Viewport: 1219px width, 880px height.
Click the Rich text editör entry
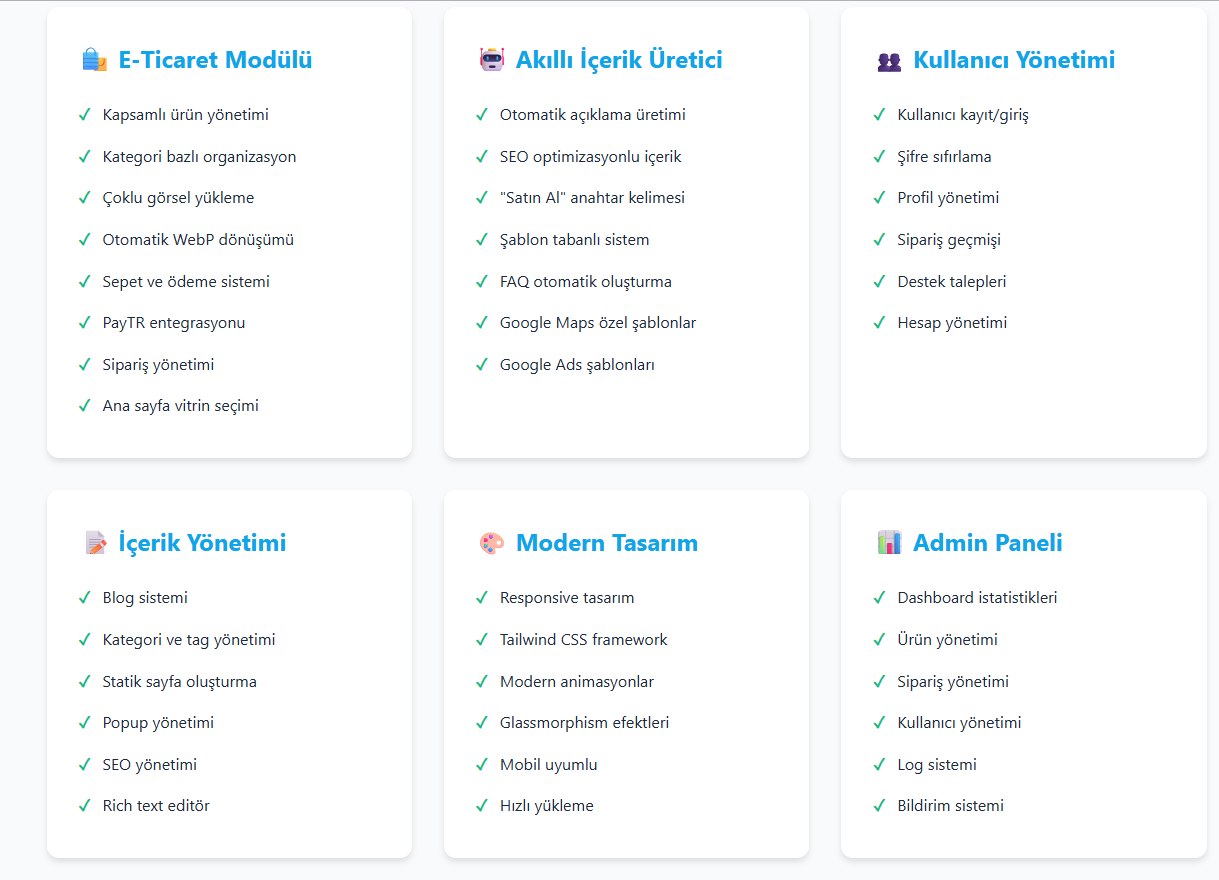point(156,806)
